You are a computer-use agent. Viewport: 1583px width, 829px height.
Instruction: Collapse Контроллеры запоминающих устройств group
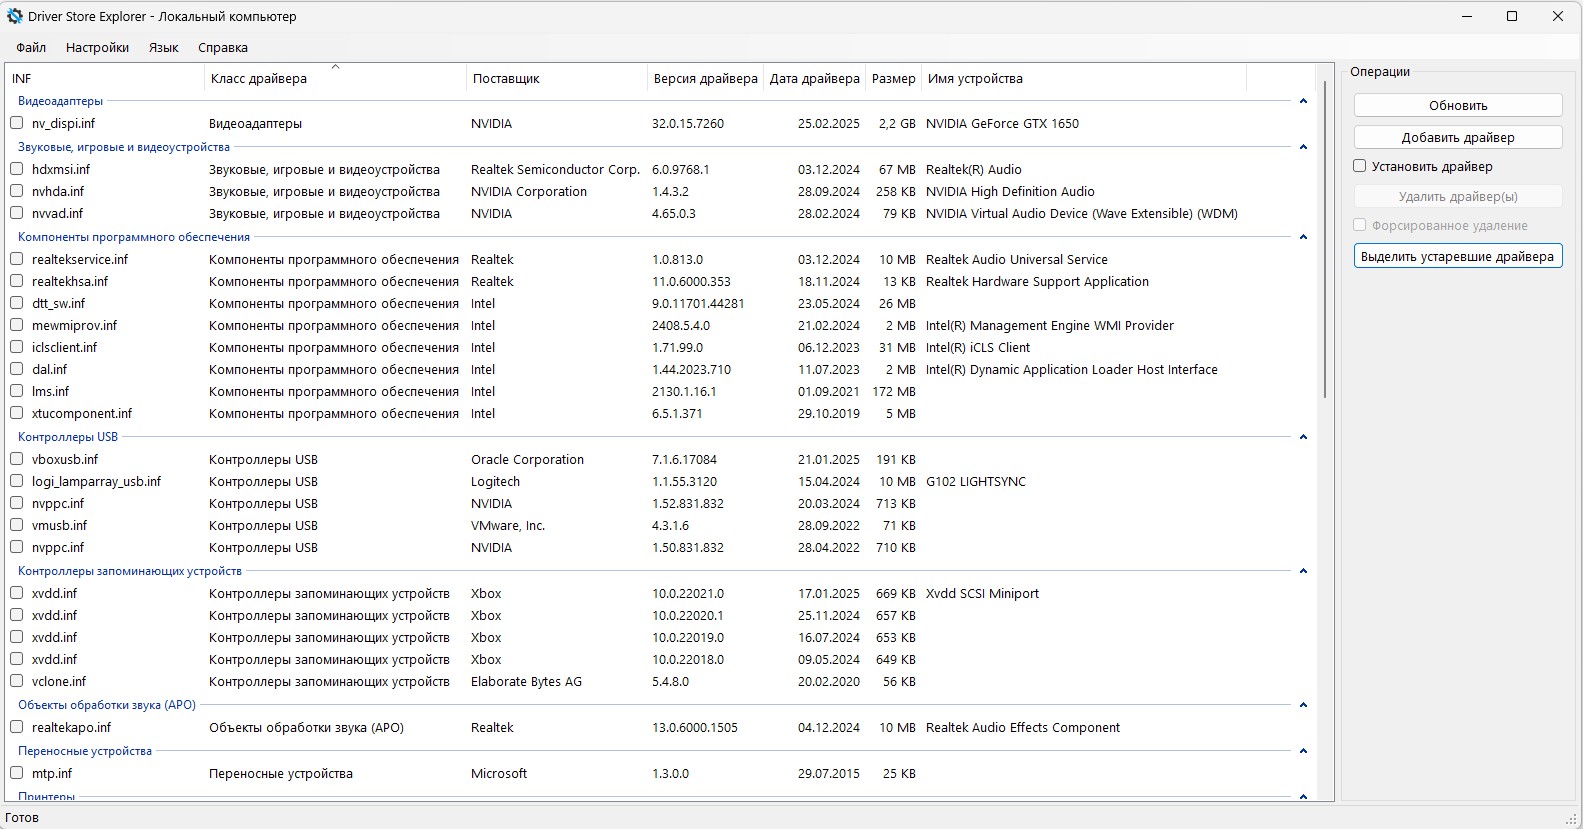pos(1303,571)
